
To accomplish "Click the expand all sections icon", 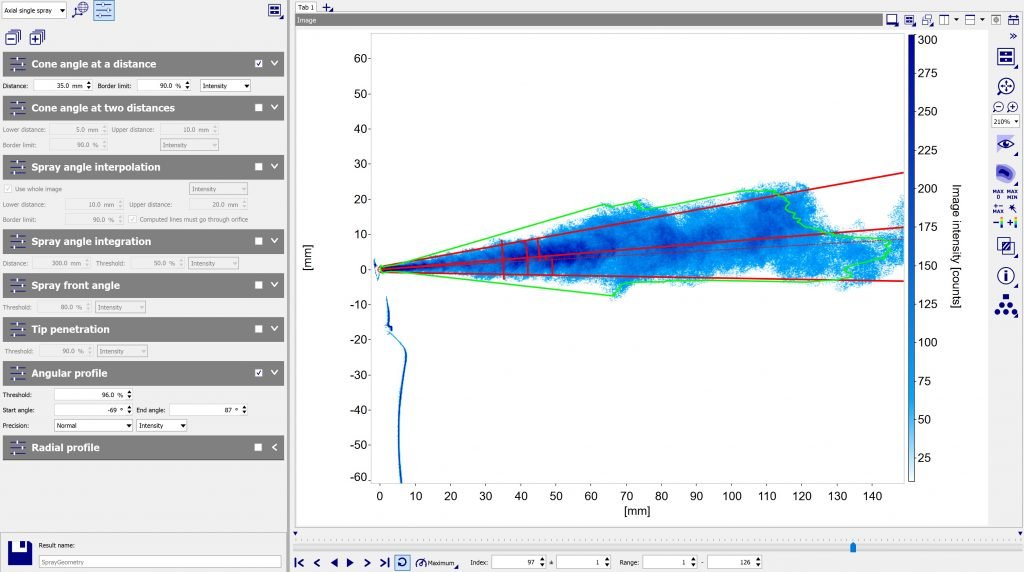I will pyautogui.click(x=37, y=38).
